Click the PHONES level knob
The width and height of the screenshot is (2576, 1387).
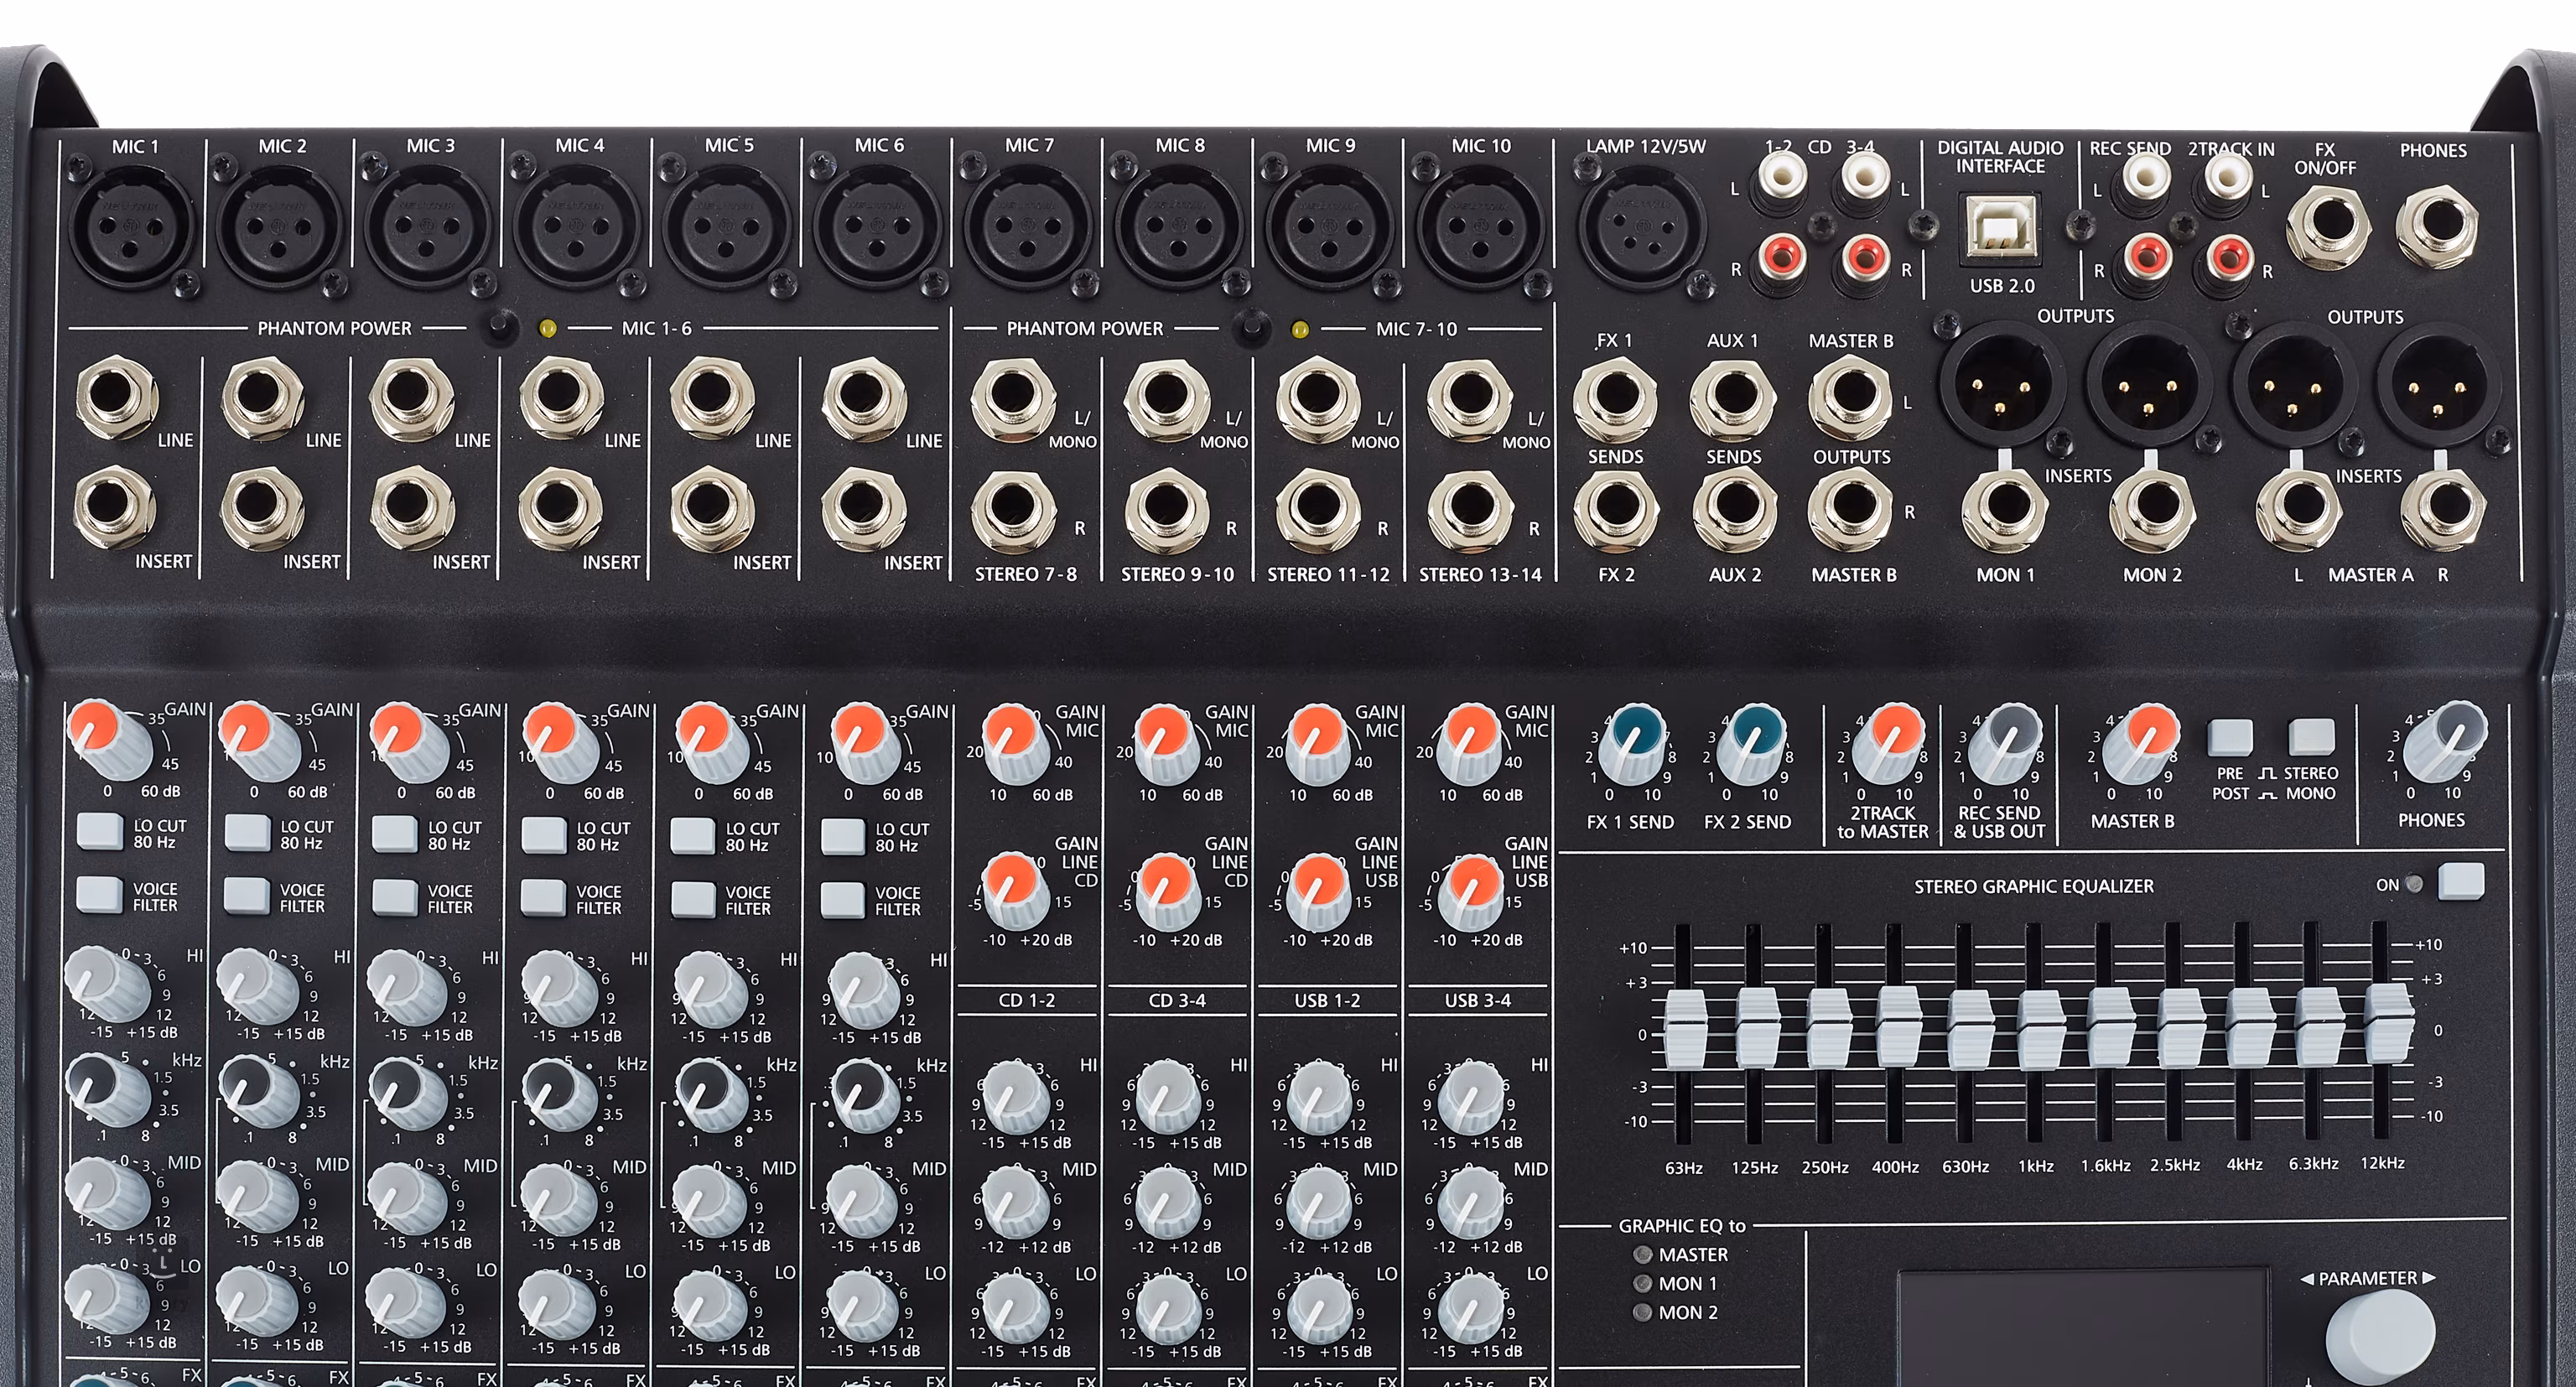pos(2444,743)
